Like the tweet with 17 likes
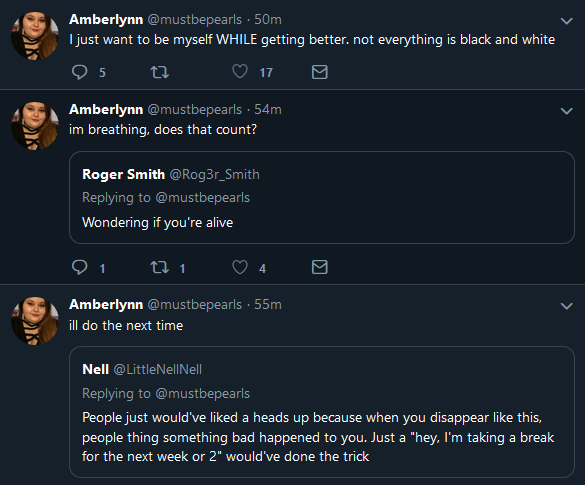 [240, 72]
